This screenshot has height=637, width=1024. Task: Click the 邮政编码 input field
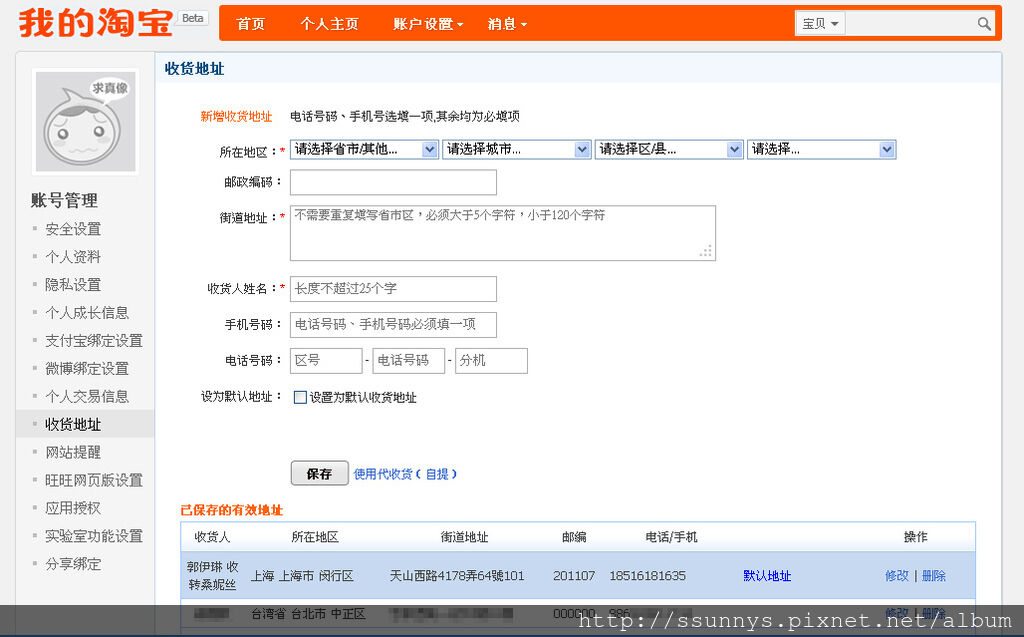point(393,182)
